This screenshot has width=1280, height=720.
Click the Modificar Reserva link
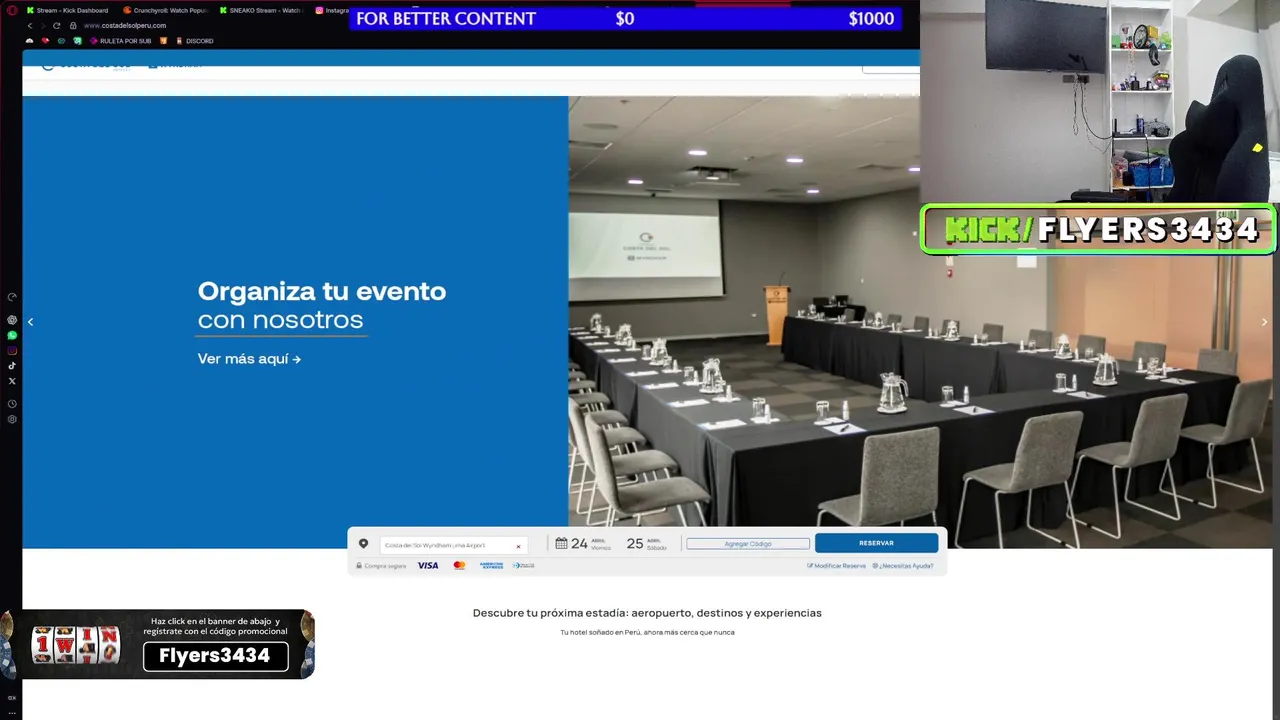[836, 566]
